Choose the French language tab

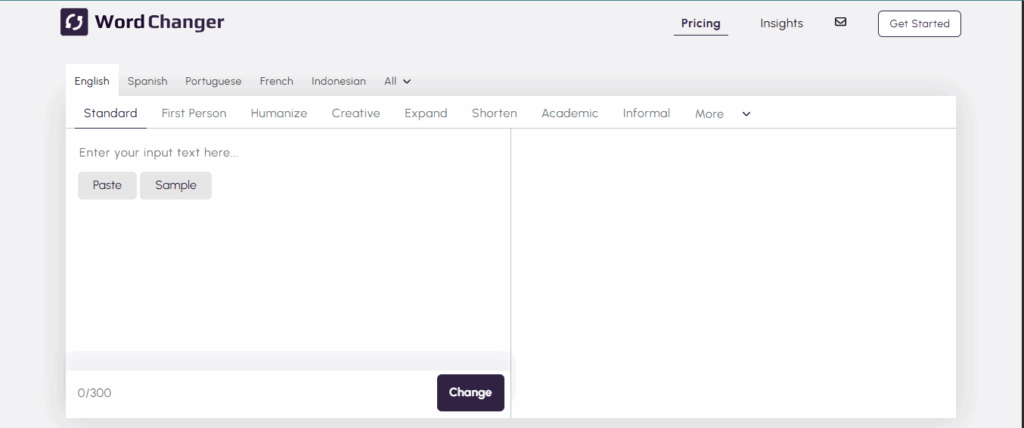(276, 81)
